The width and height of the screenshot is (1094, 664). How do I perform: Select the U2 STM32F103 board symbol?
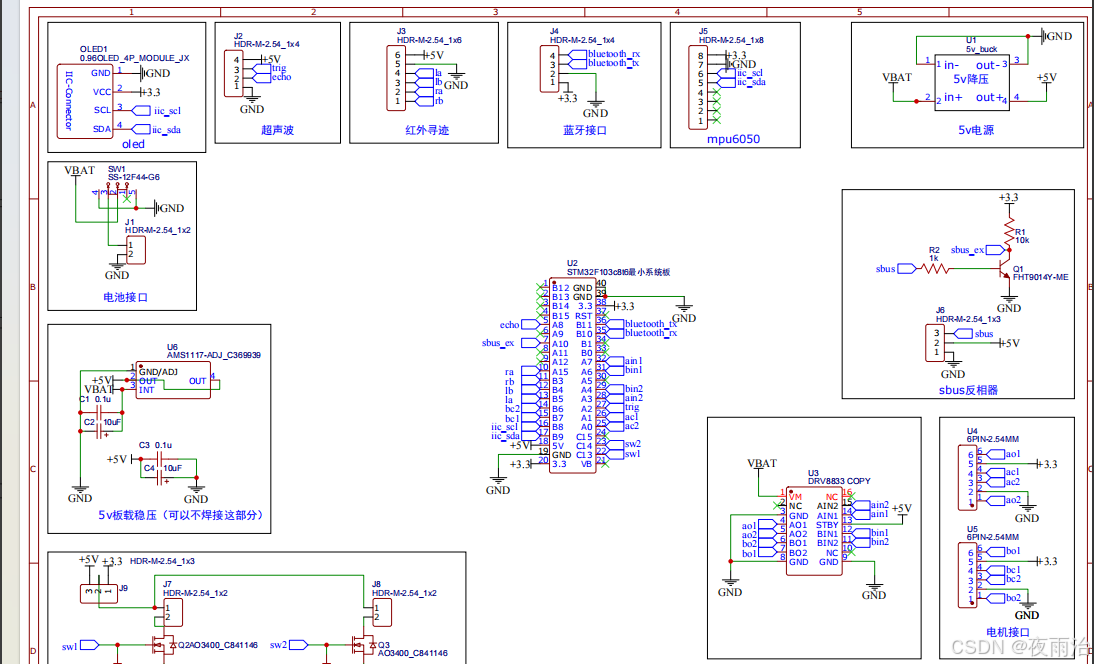tap(572, 375)
